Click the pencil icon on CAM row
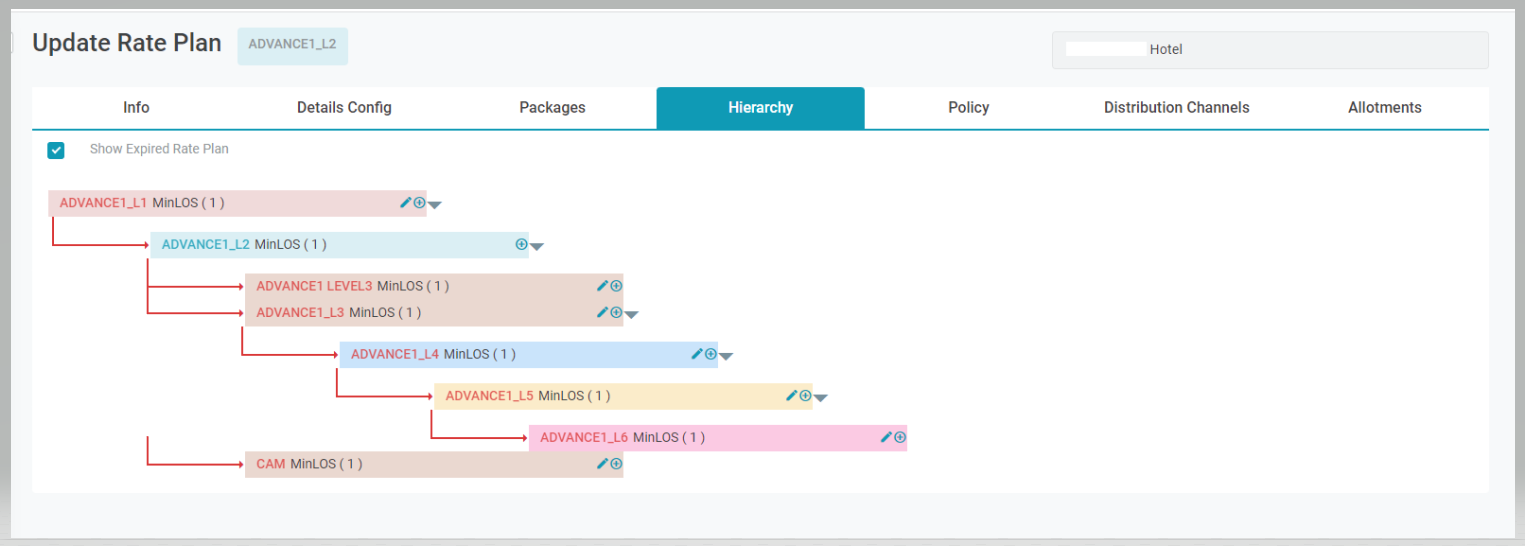Image resolution: width=1525 pixels, height=546 pixels. point(602,463)
